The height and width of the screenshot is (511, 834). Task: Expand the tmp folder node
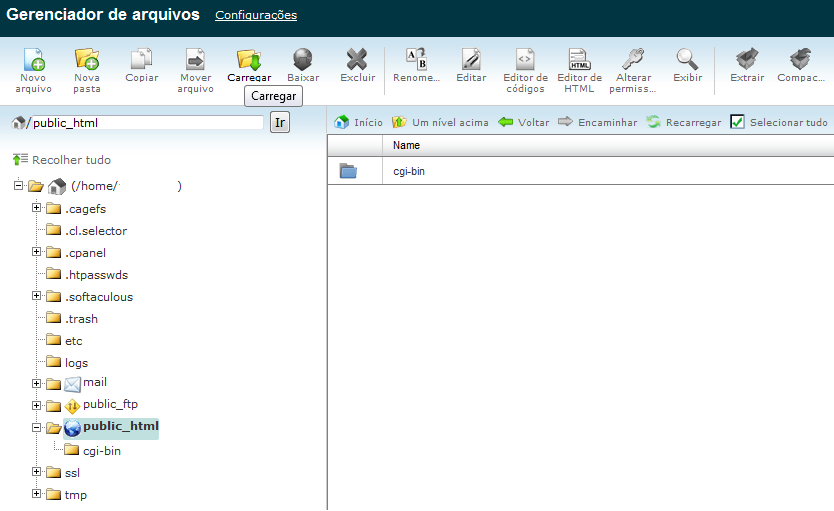point(36,493)
